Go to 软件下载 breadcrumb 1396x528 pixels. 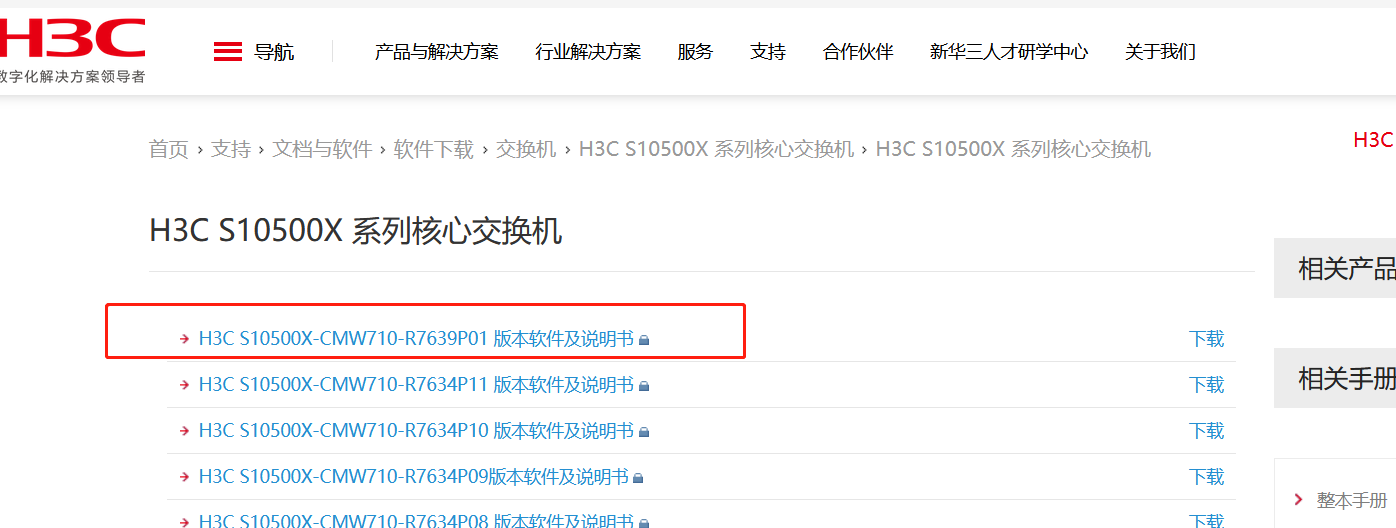[434, 149]
